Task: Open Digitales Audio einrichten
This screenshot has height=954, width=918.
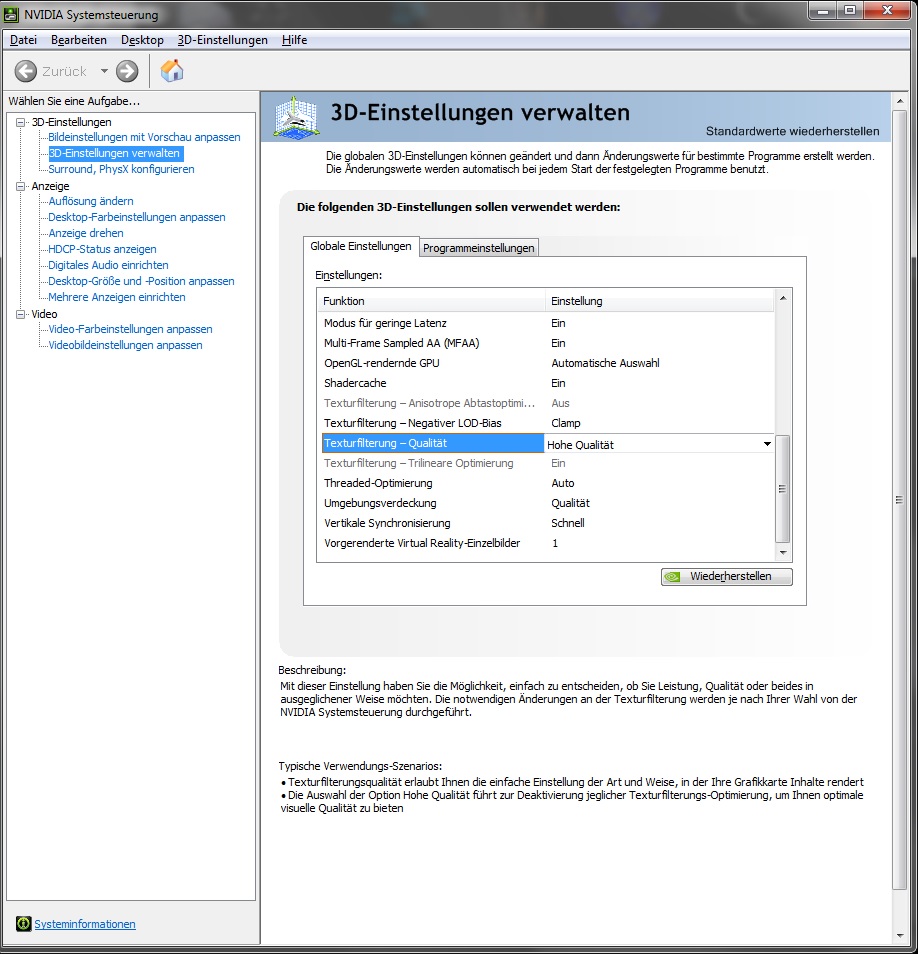Action: pos(108,265)
